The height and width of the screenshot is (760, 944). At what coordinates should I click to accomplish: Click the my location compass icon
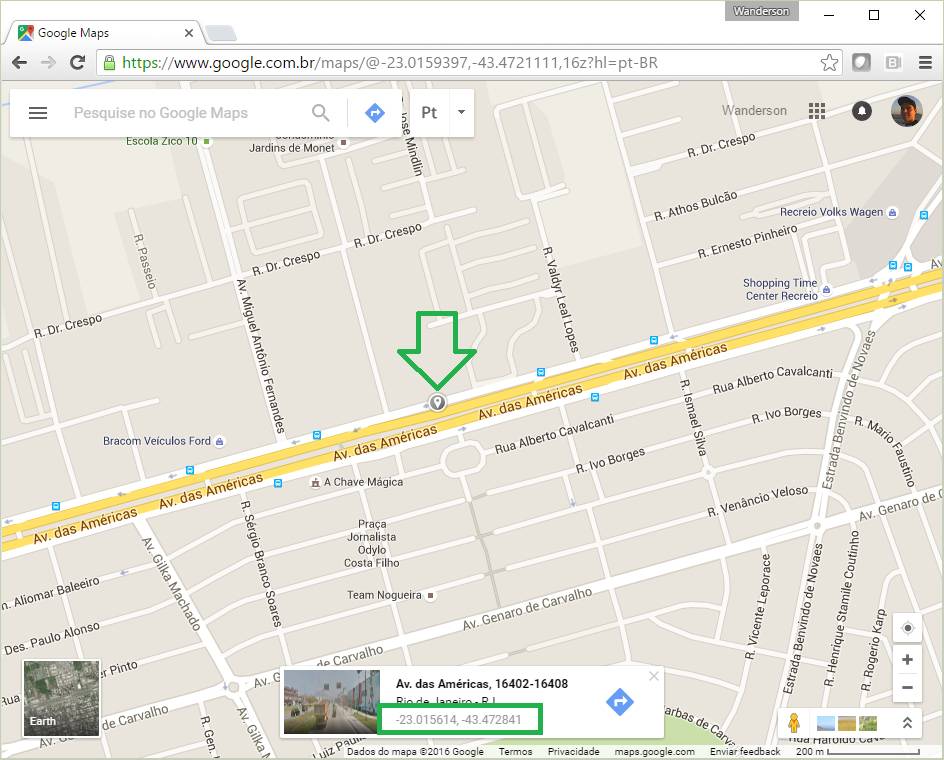tap(908, 627)
